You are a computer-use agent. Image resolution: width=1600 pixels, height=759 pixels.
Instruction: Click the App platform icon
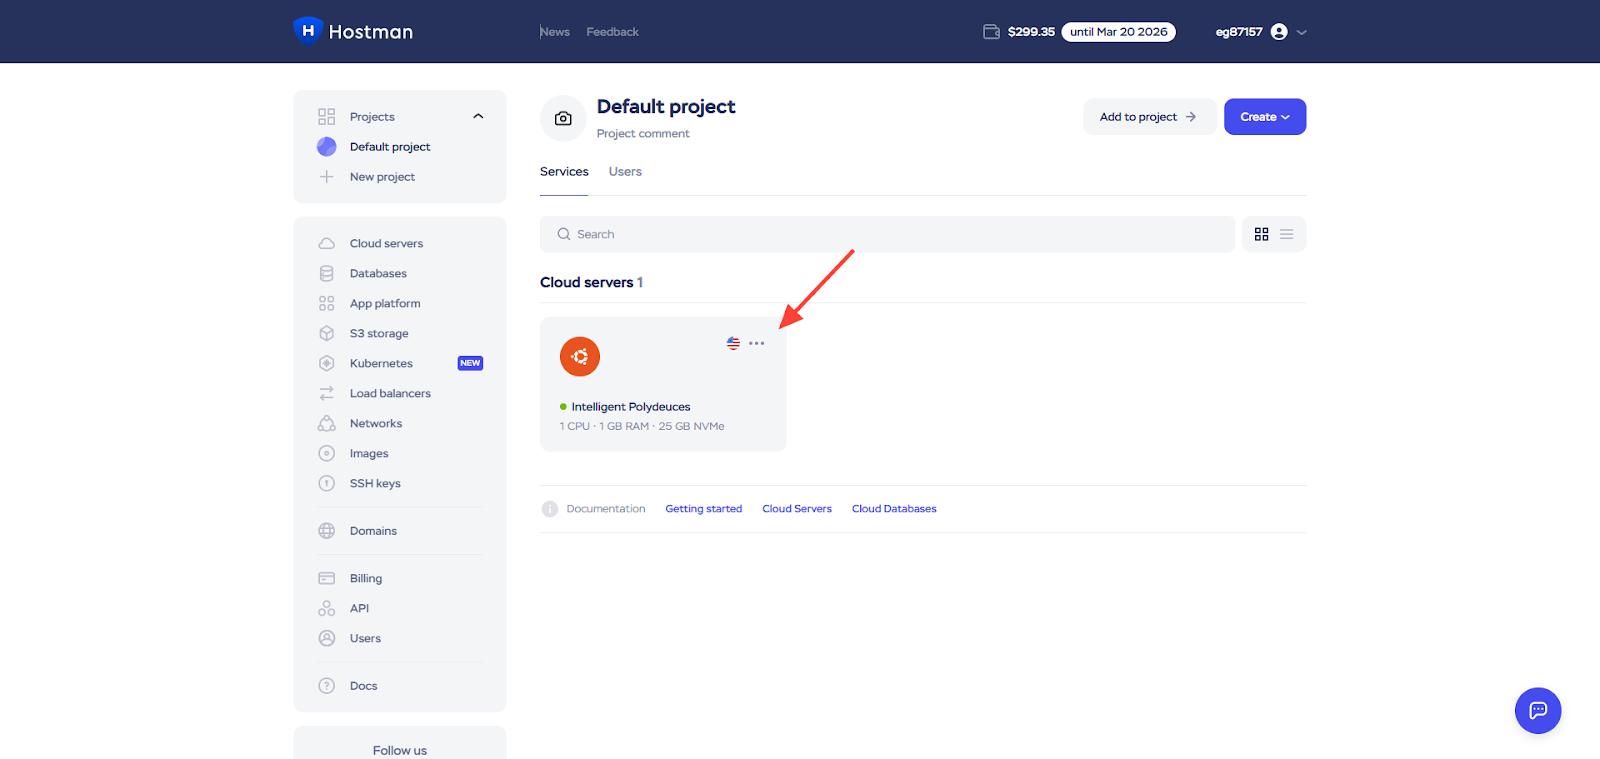point(326,304)
